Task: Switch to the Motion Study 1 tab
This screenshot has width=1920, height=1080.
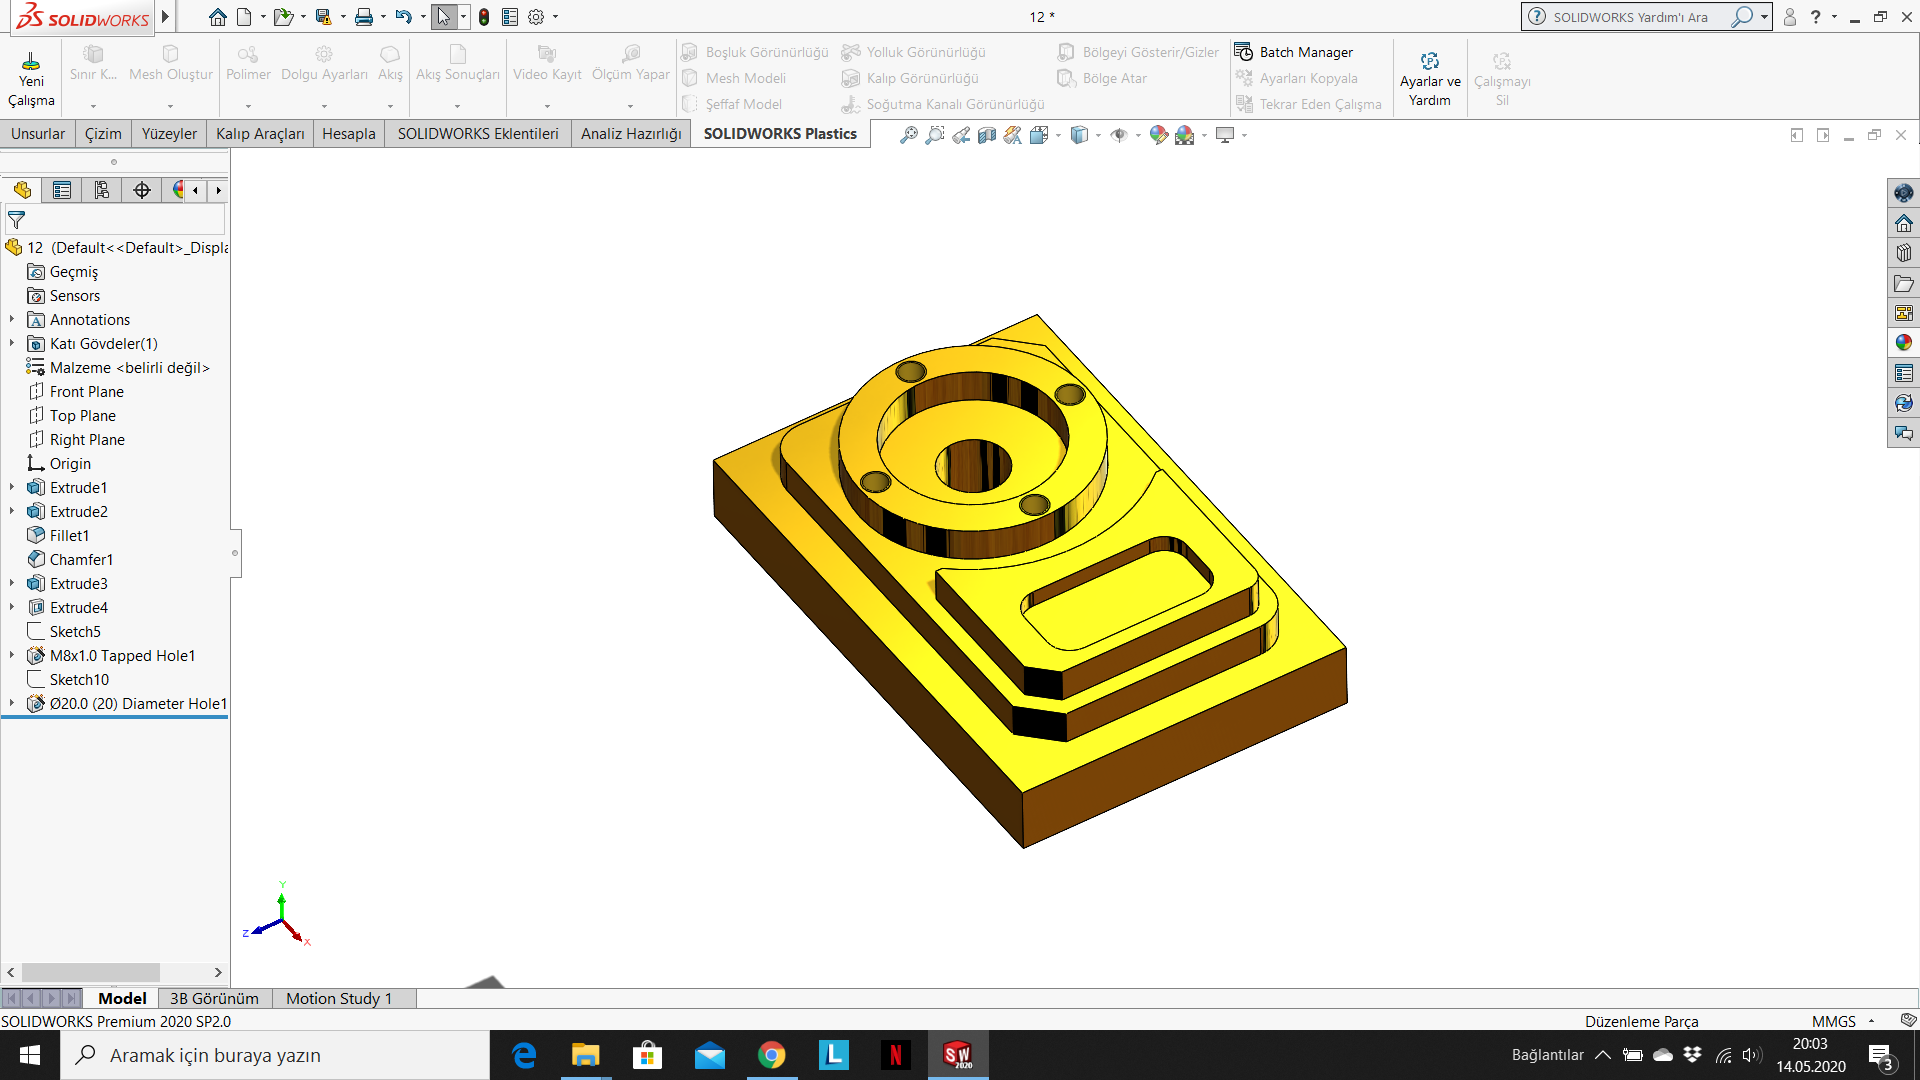Action: (338, 998)
